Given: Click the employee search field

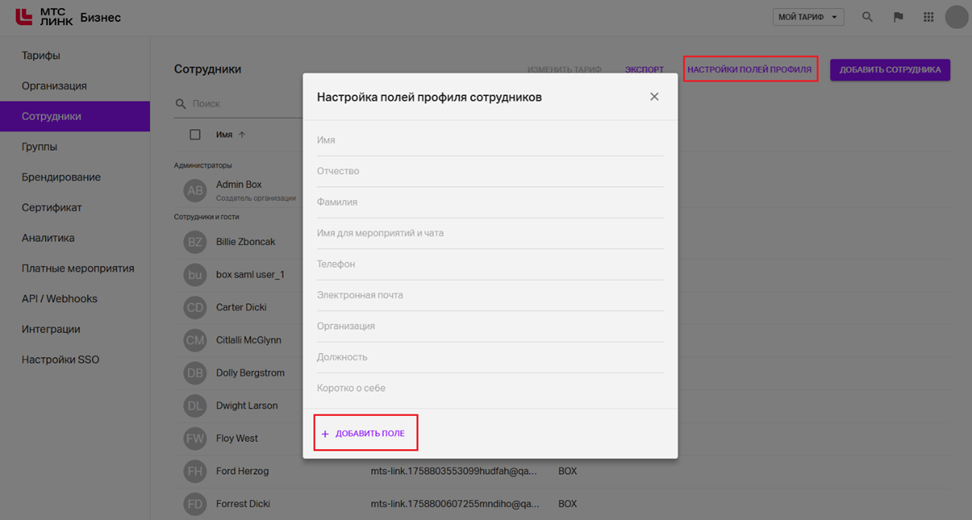Looking at the screenshot, I should (240, 104).
